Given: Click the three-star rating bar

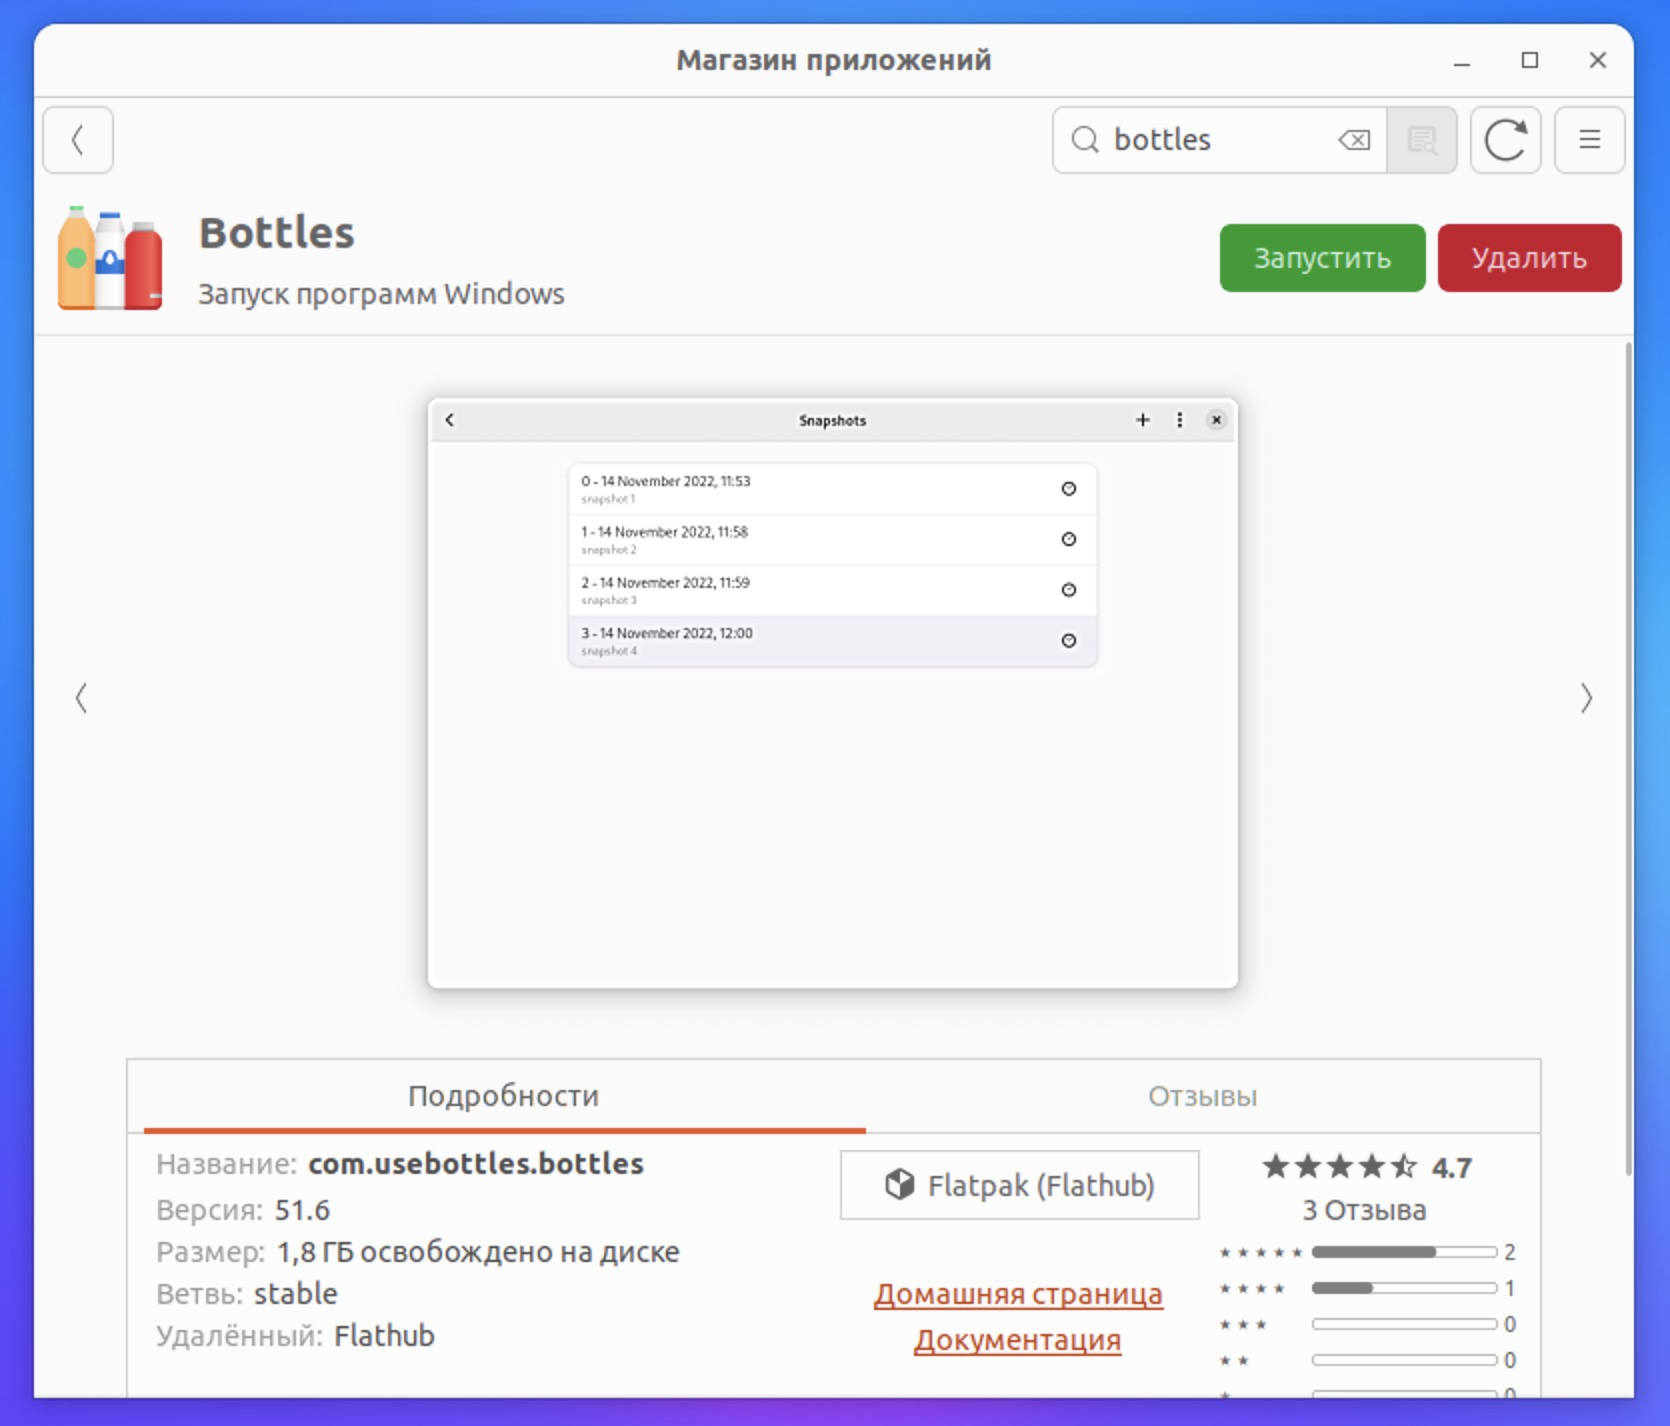Looking at the screenshot, I should click(x=1404, y=1324).
